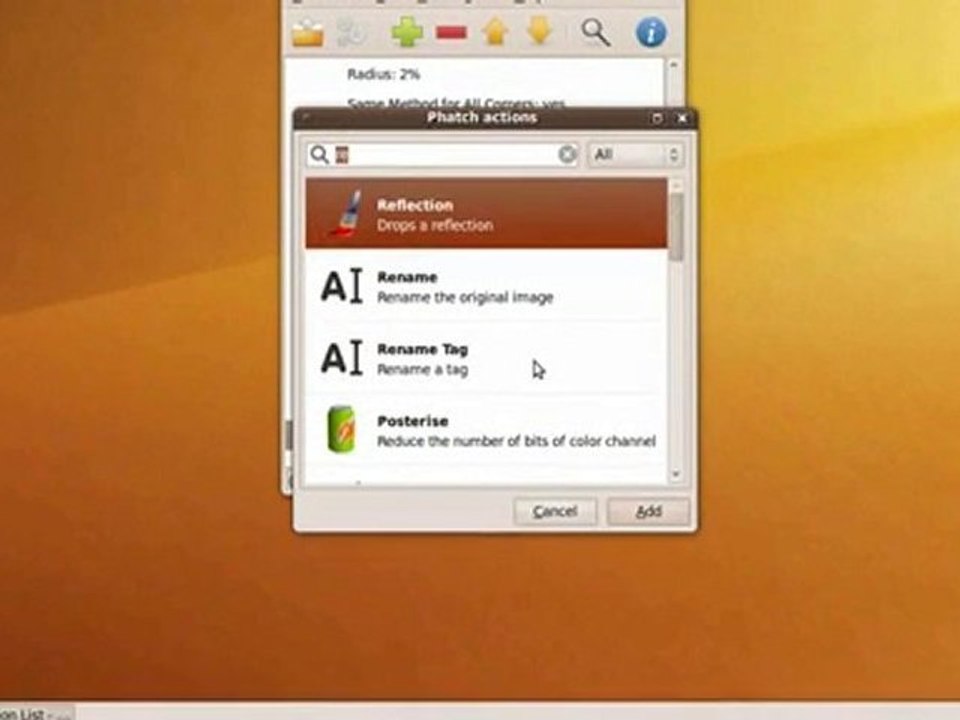
Task: Click the red minus remove action icon
Action: click(x=451, y=32)
